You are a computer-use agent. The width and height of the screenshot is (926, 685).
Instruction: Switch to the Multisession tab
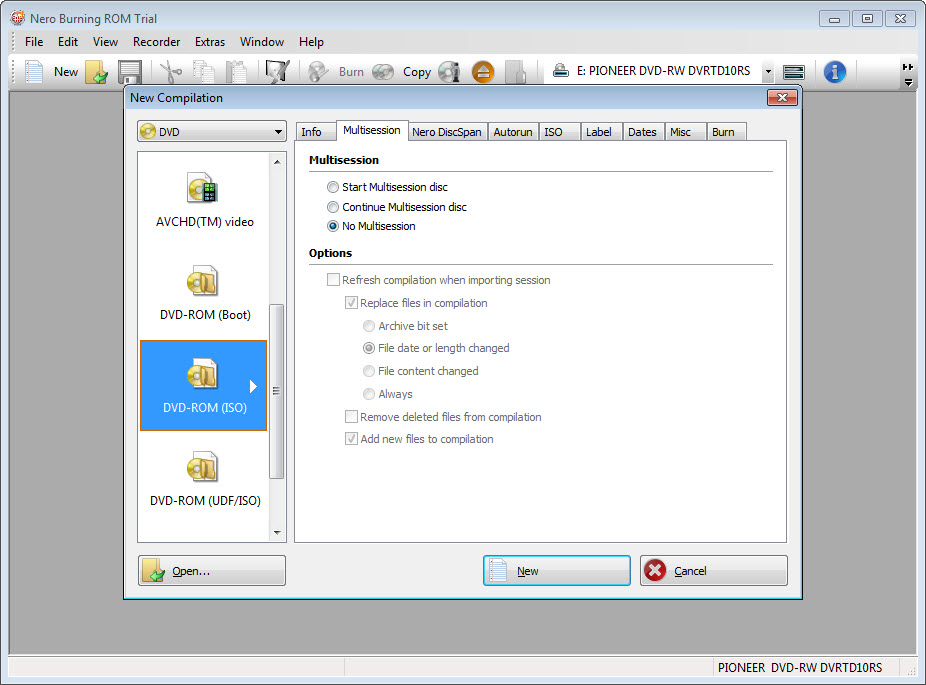click(371, 131)
